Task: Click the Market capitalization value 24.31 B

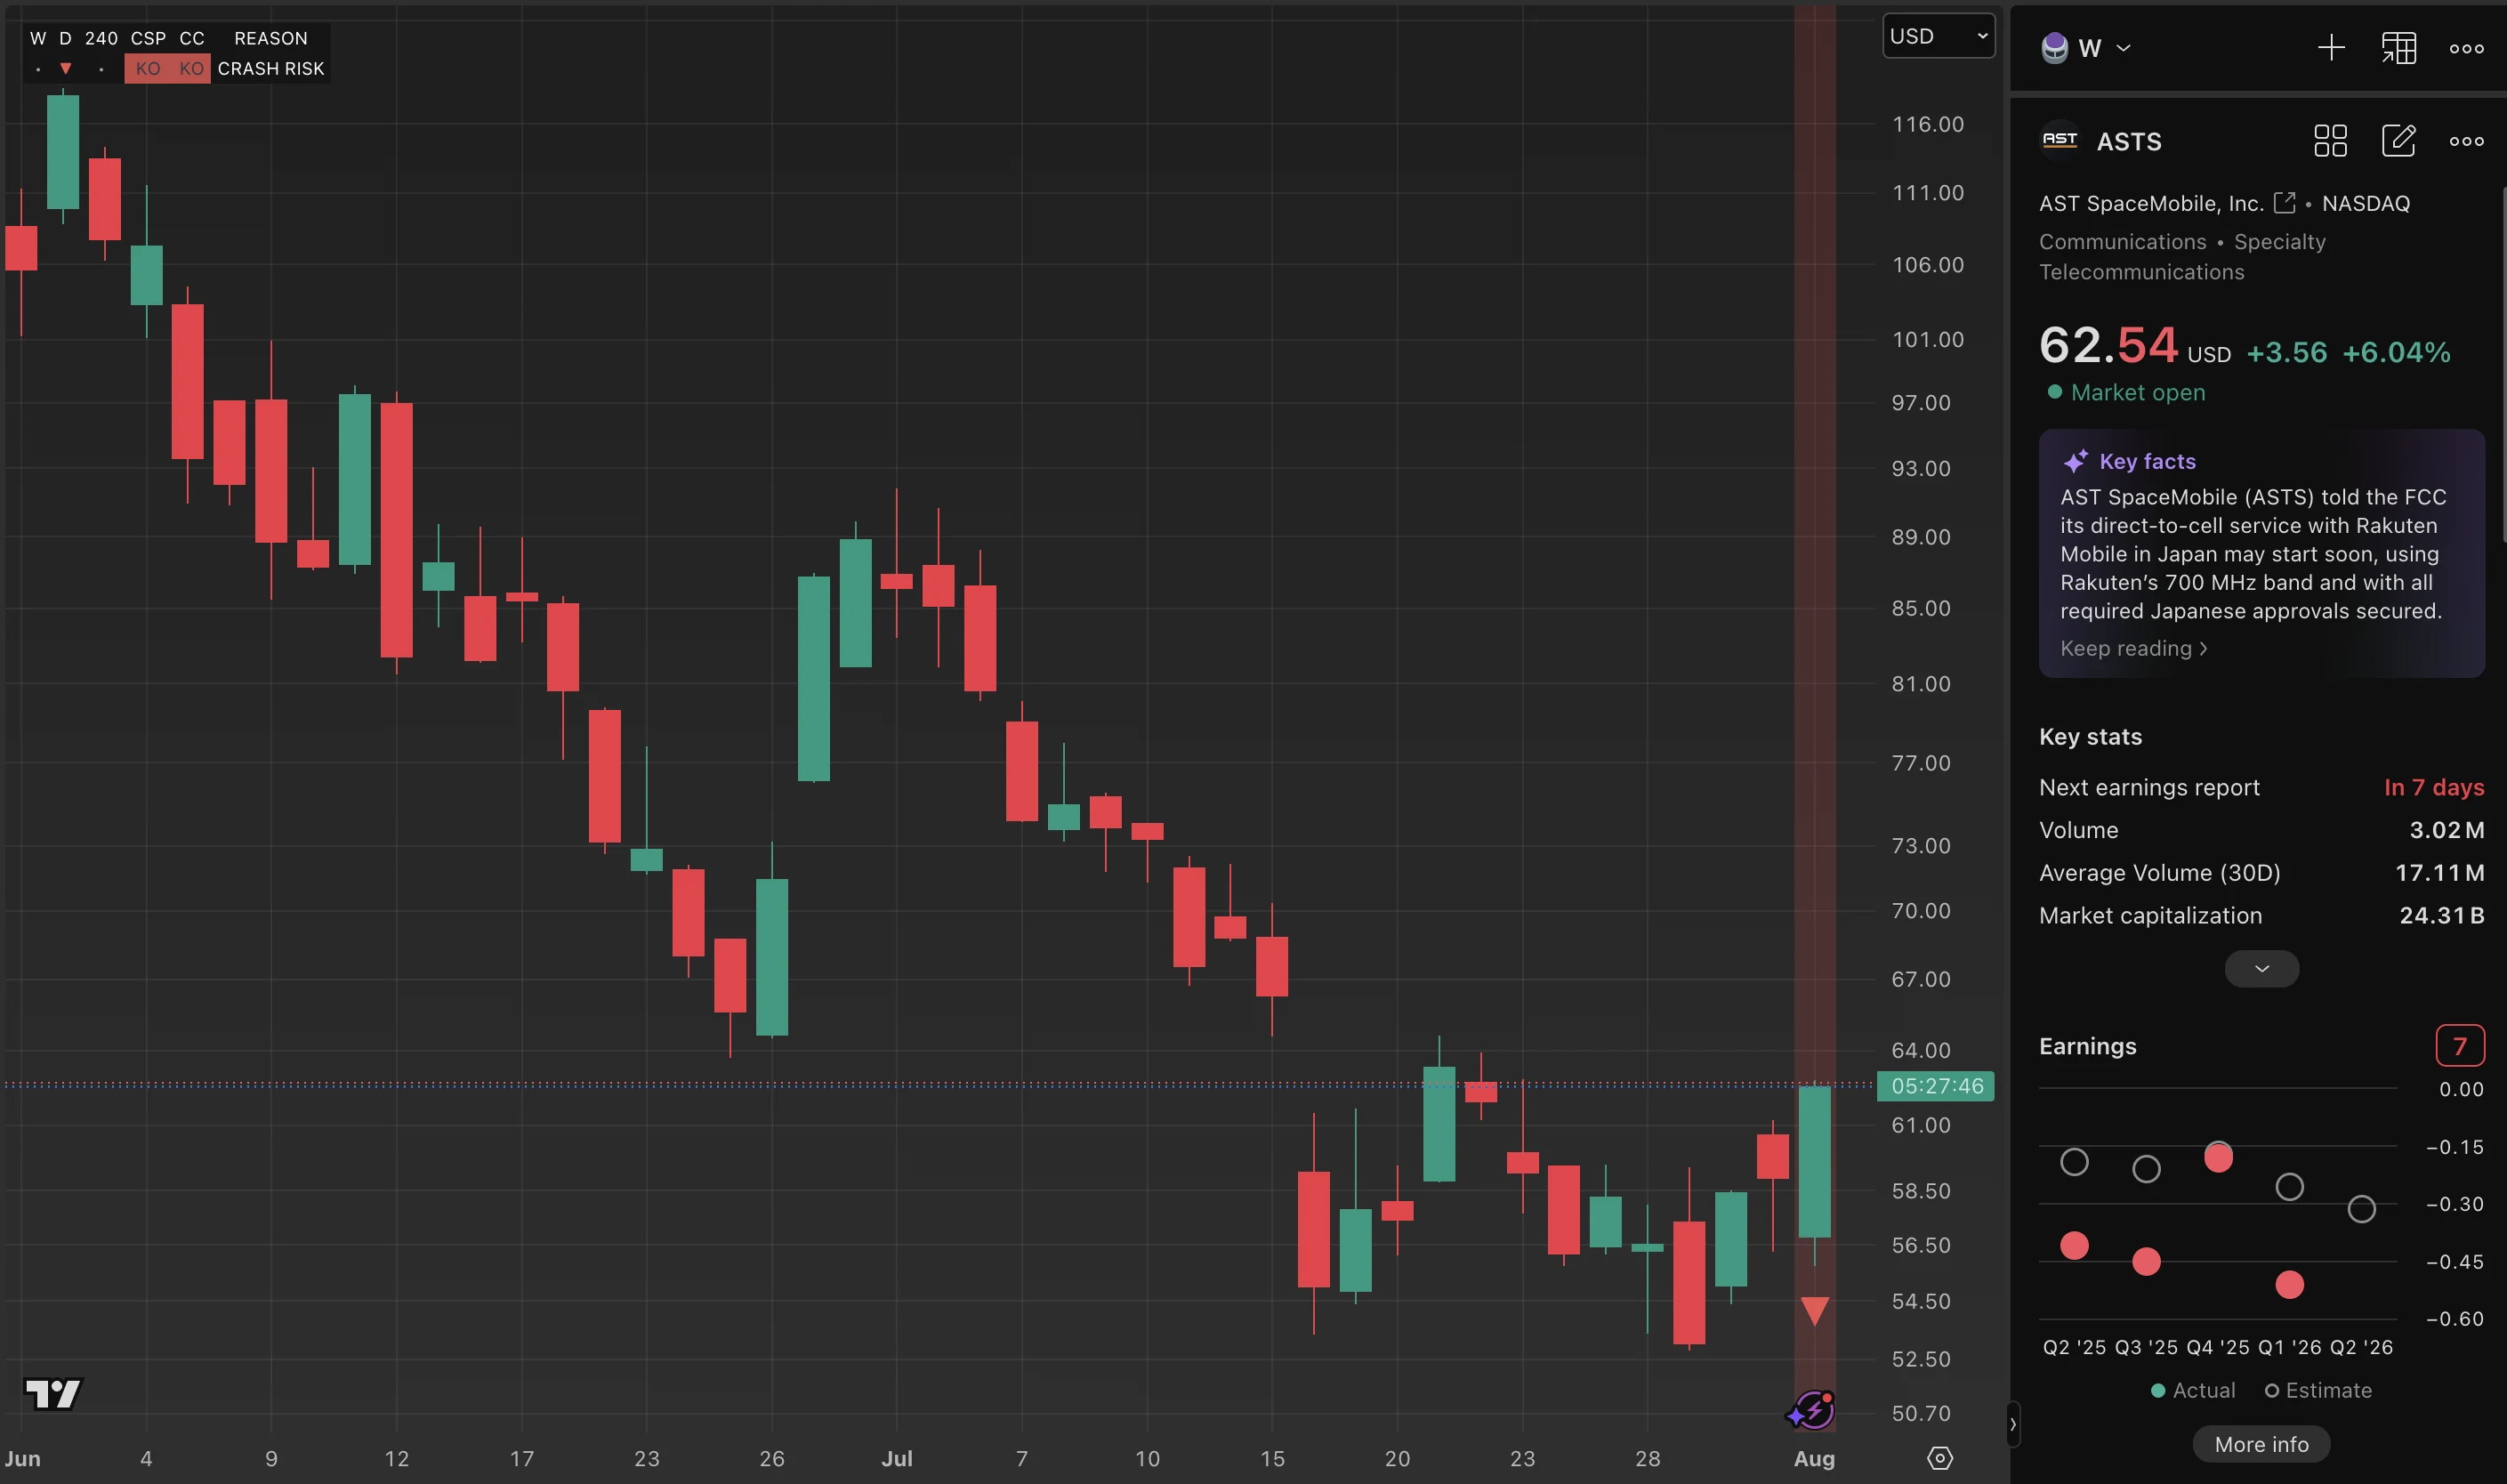Action: click(x=2441, y=916)
